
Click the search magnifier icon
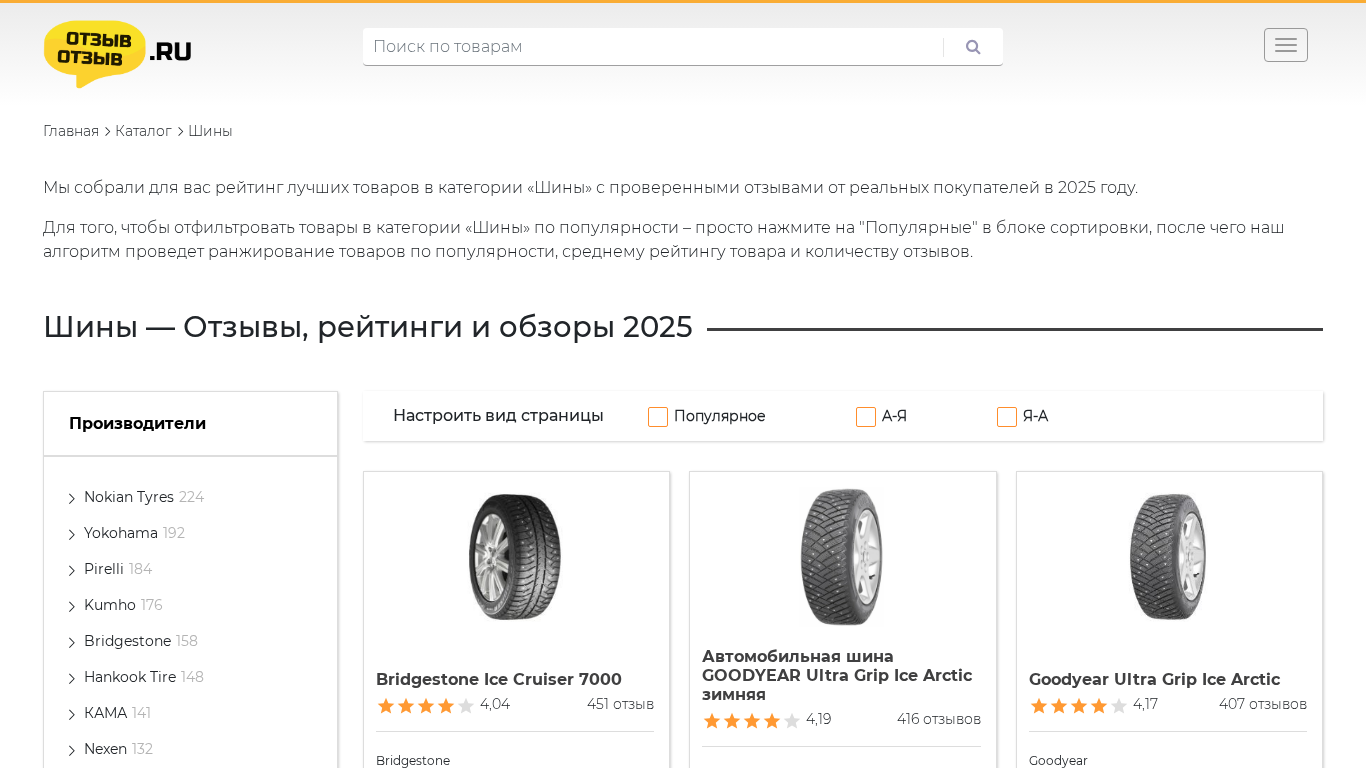[x=973, y=47]
